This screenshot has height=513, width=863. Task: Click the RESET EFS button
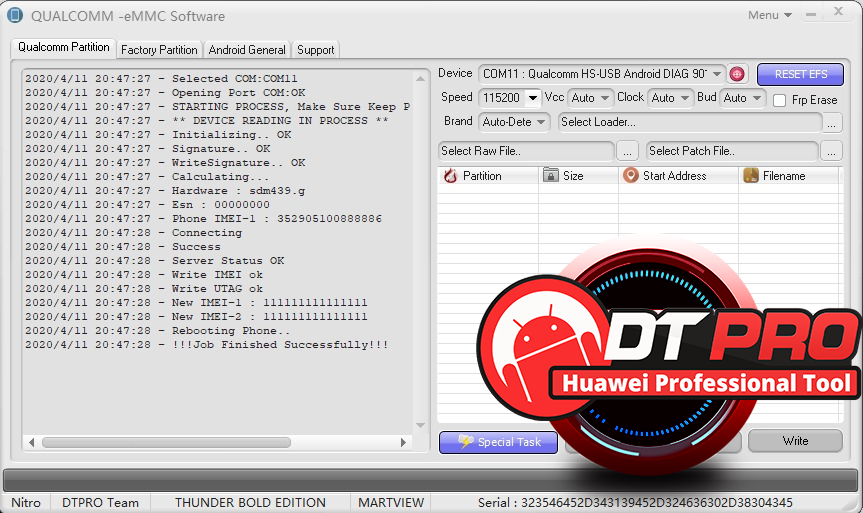pos(800,74)
